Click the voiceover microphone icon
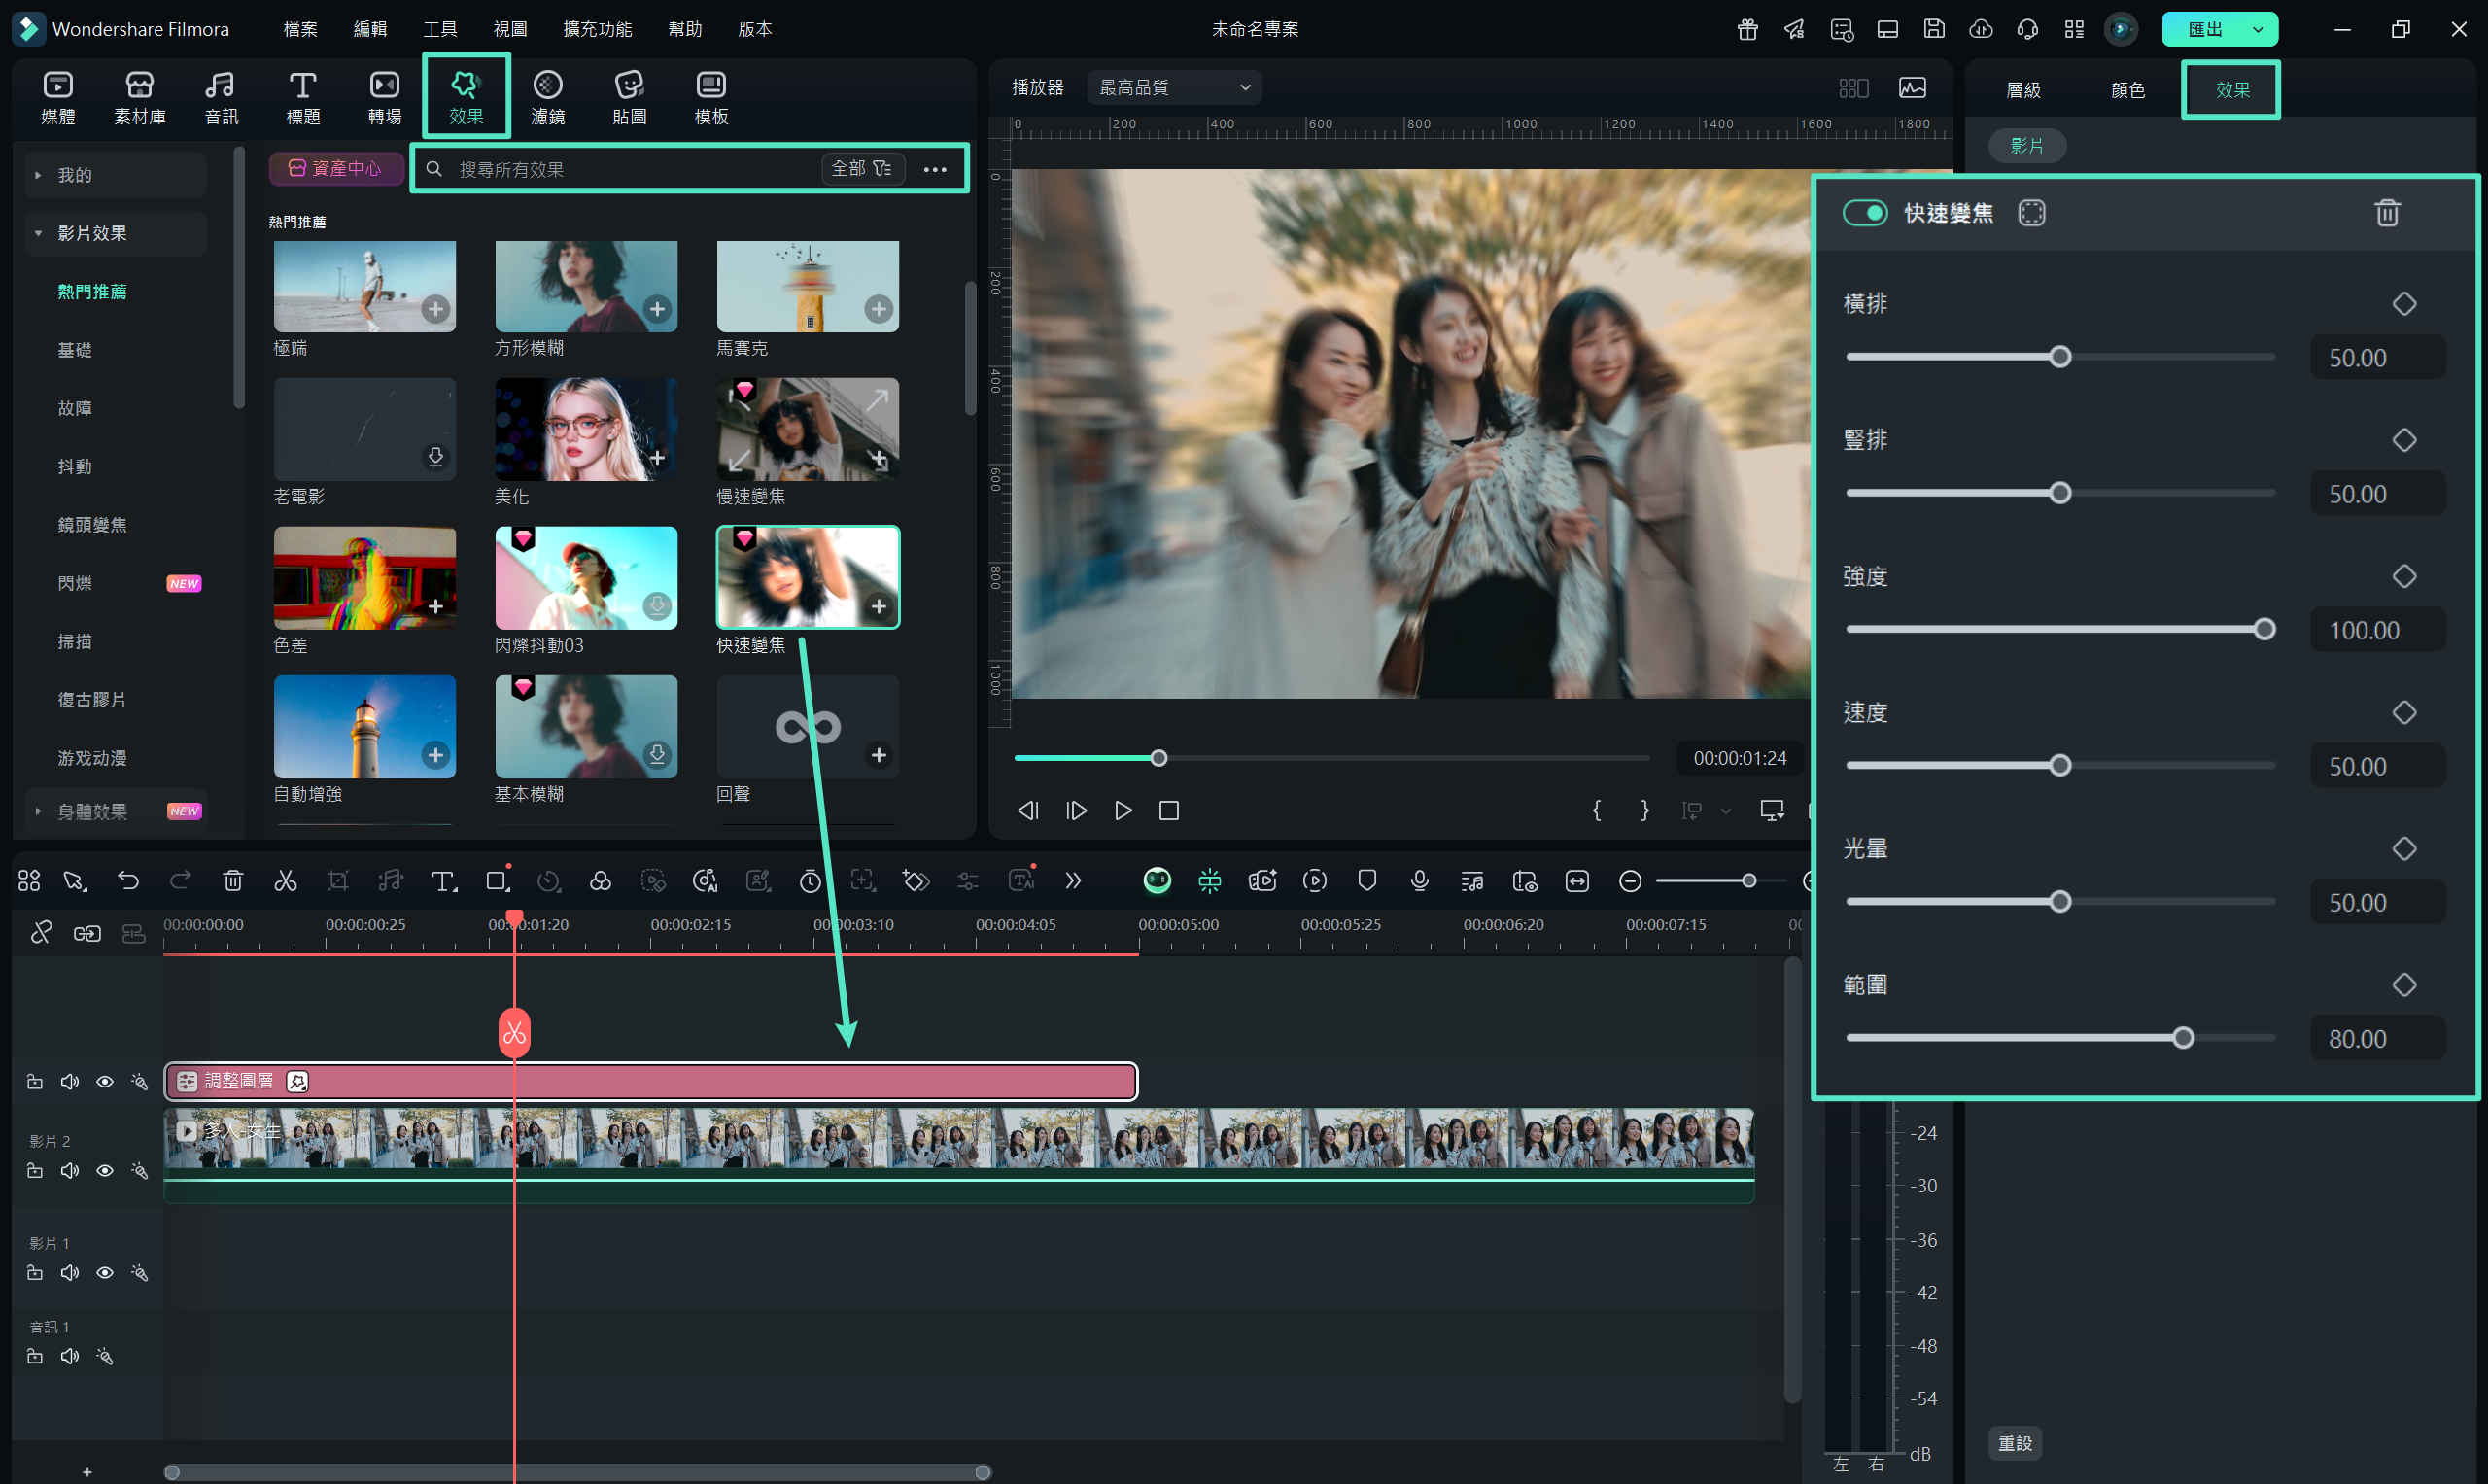Image resolution: width=2488 pixels, height=1484 pixels. click(x=1419, y=880)
